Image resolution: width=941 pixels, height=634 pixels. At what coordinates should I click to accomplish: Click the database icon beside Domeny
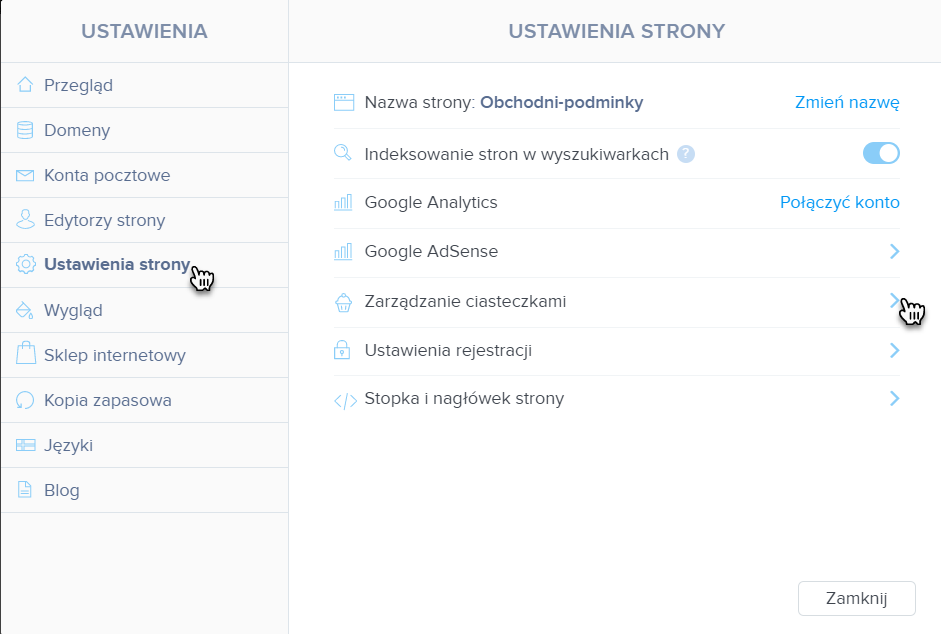click(25, 130)
